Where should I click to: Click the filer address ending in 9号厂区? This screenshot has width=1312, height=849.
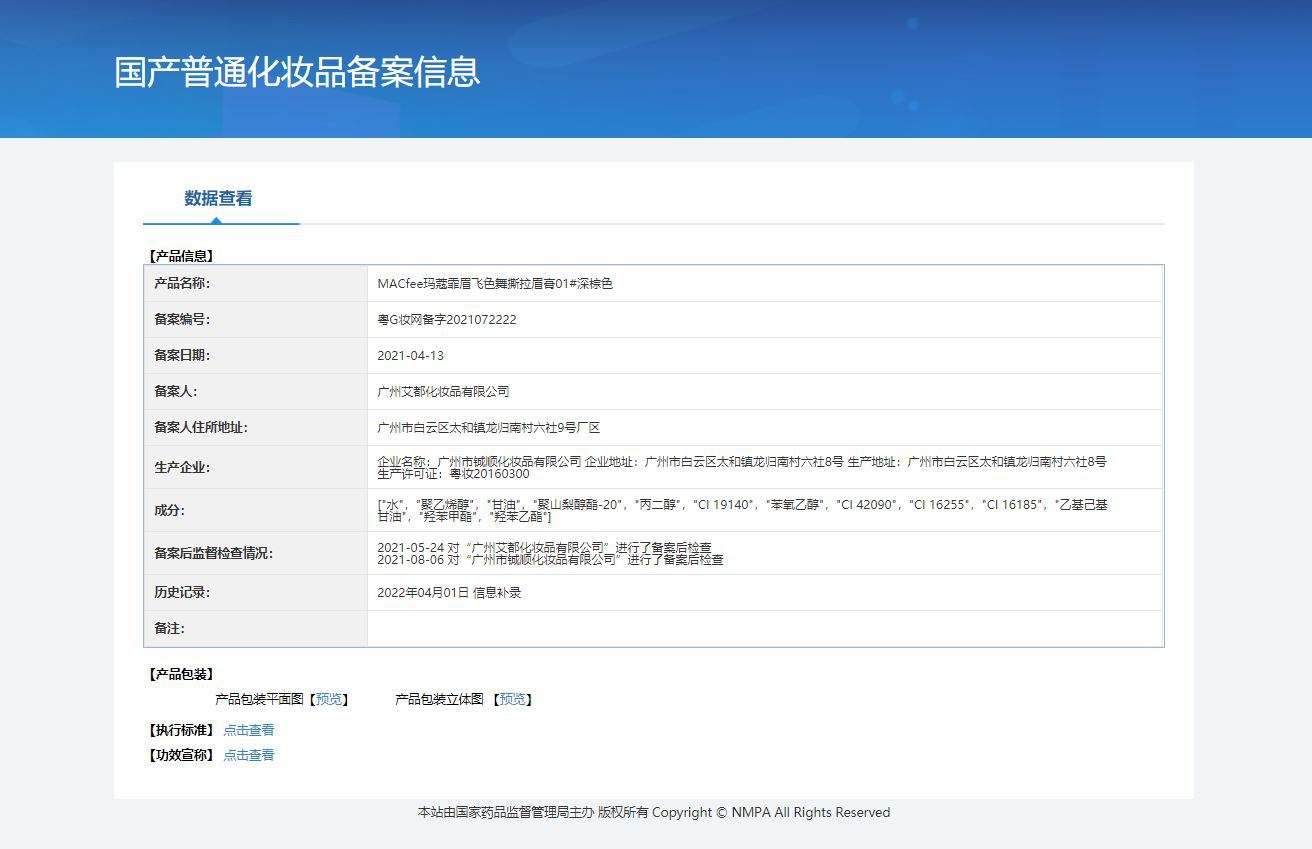pos(488,428)
